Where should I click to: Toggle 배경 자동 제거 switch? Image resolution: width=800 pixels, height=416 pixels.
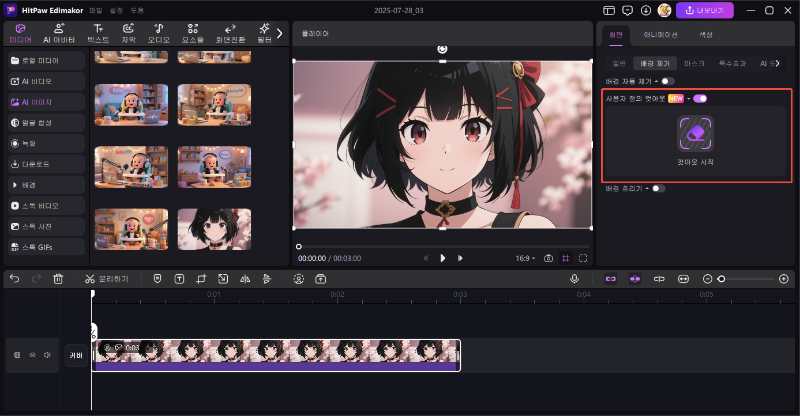coord(667,81)
